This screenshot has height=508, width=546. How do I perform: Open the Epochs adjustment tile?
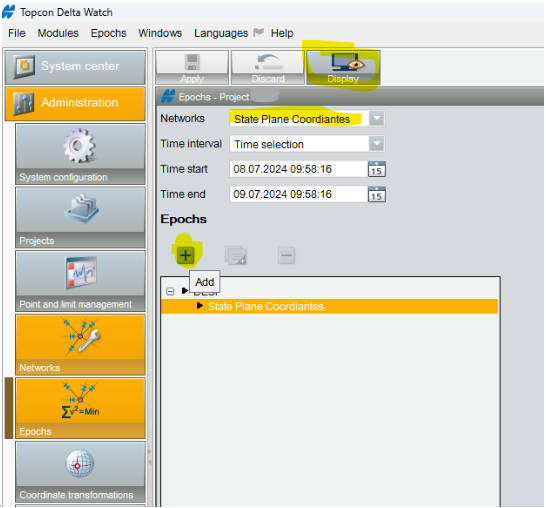coord(80,408)
